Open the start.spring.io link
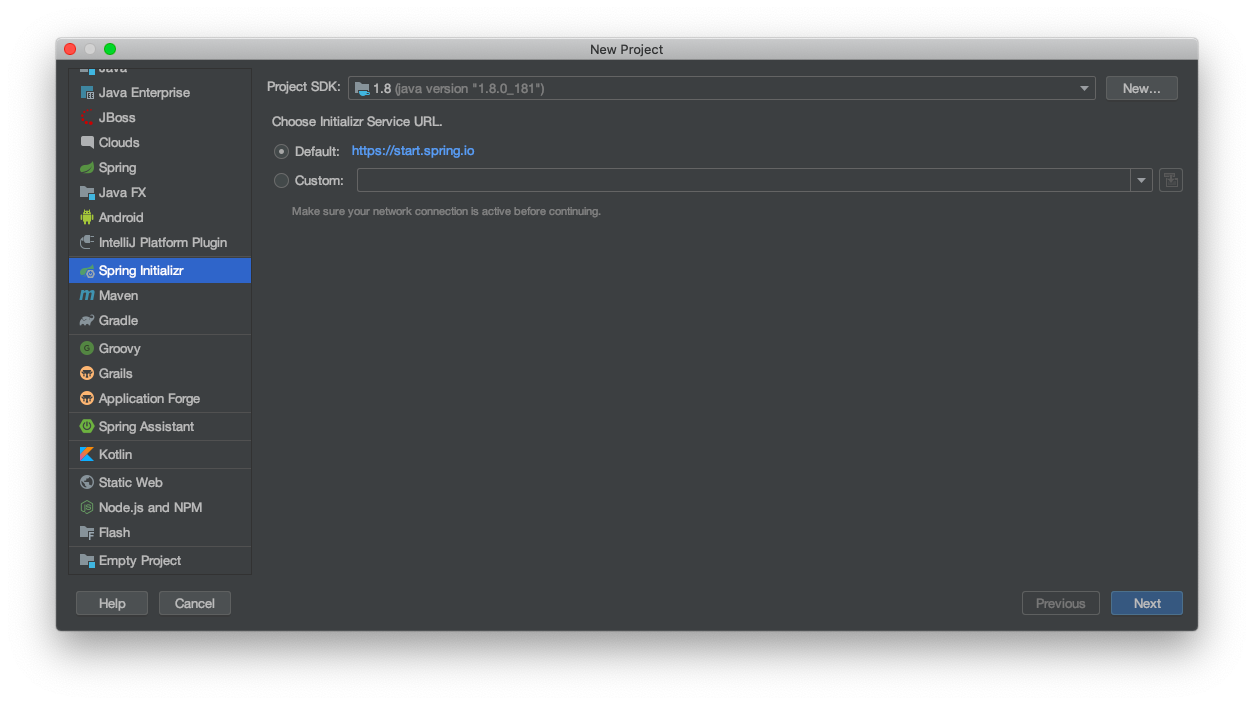Viewport: 1254px width, 705px height. (413, 152)
